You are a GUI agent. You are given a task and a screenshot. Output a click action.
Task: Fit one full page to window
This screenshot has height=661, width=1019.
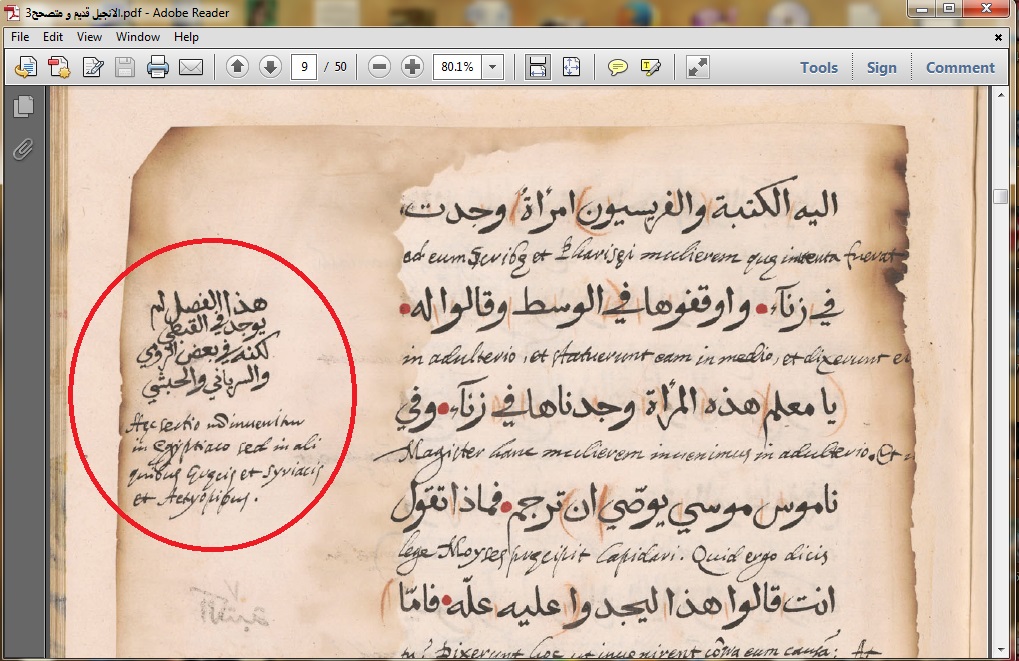point(571,67)
